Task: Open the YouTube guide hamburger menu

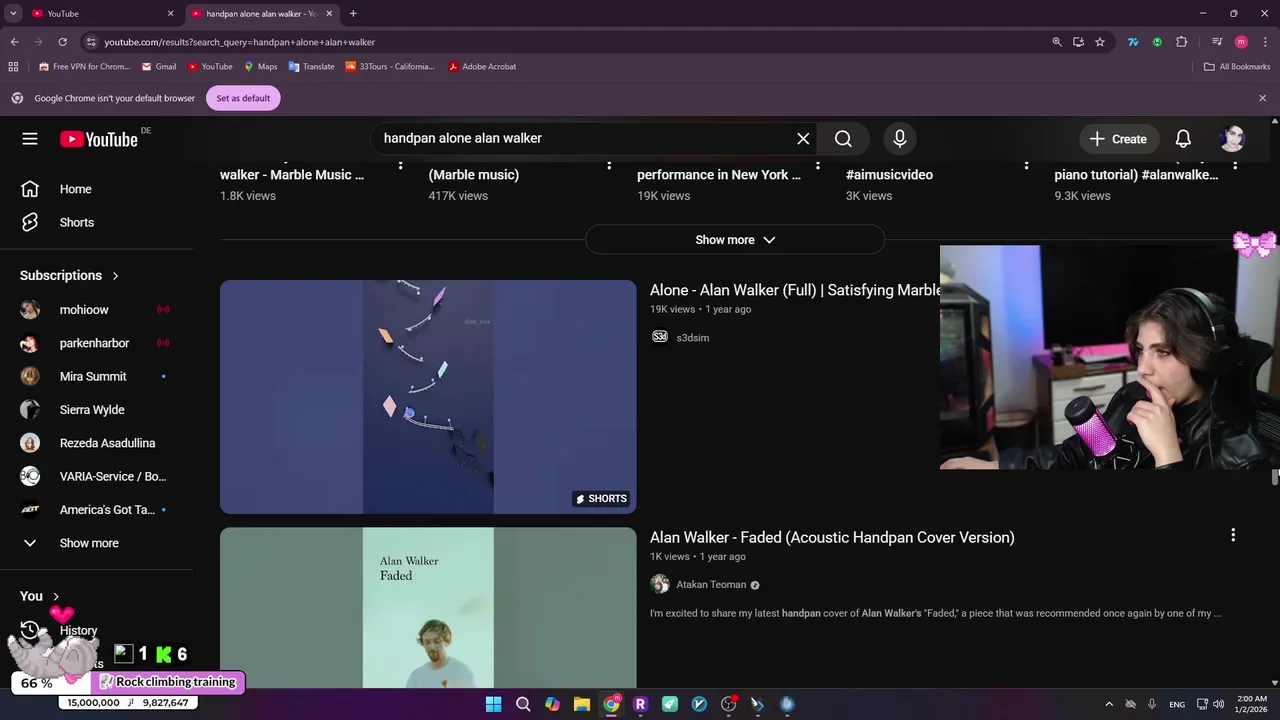Action: pyautogui.click(x=30, y=139)
